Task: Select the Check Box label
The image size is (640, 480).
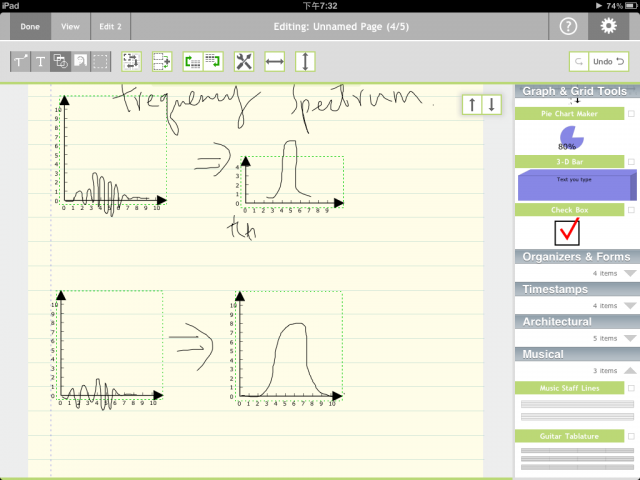Action: coord(569,210)
